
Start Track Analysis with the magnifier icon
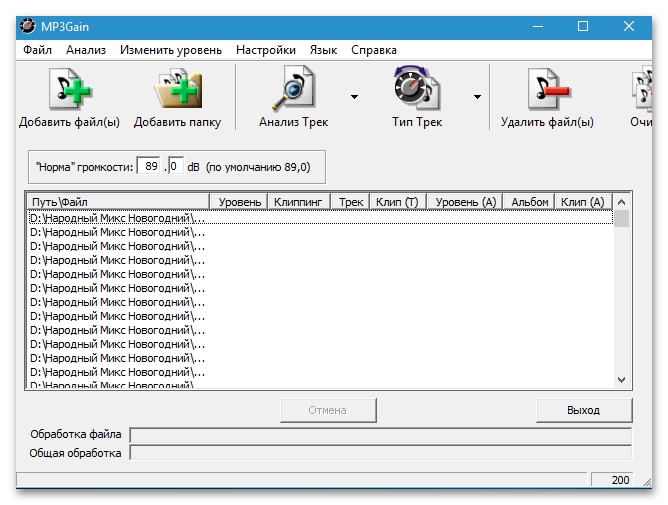tap(294, 88)
